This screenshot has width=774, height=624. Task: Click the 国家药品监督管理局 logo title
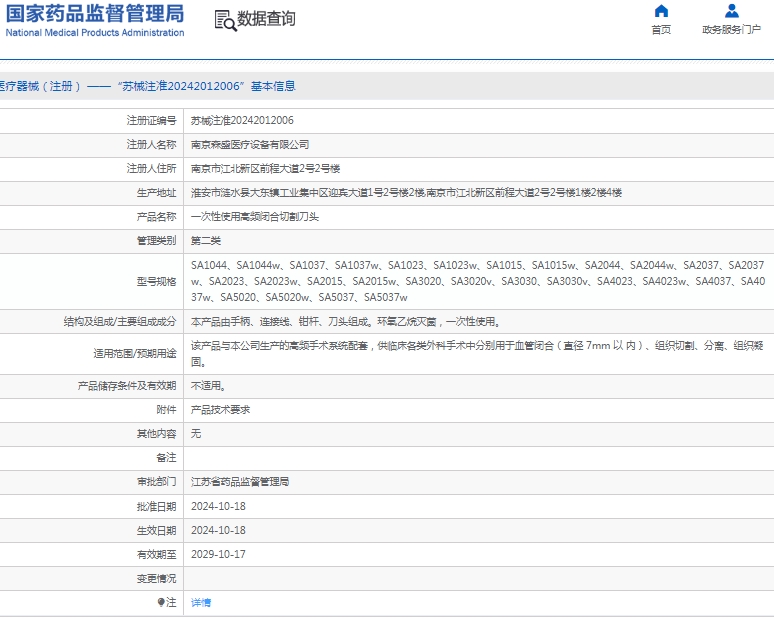click(95, 13)
